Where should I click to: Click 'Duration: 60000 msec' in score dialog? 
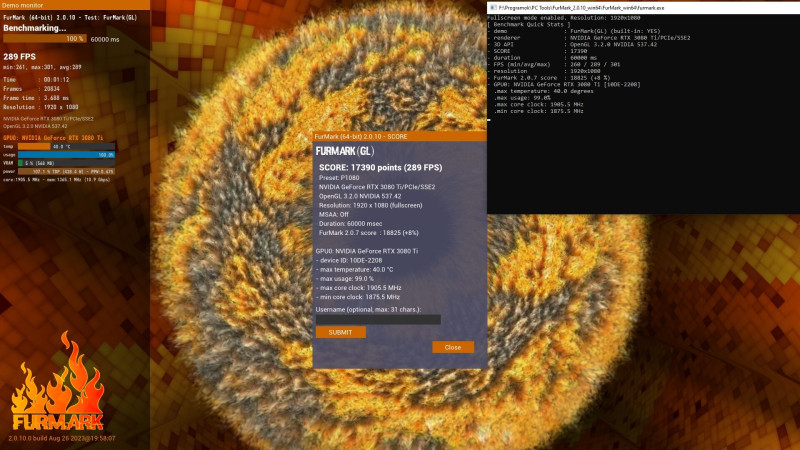click(x=350, y=223)
